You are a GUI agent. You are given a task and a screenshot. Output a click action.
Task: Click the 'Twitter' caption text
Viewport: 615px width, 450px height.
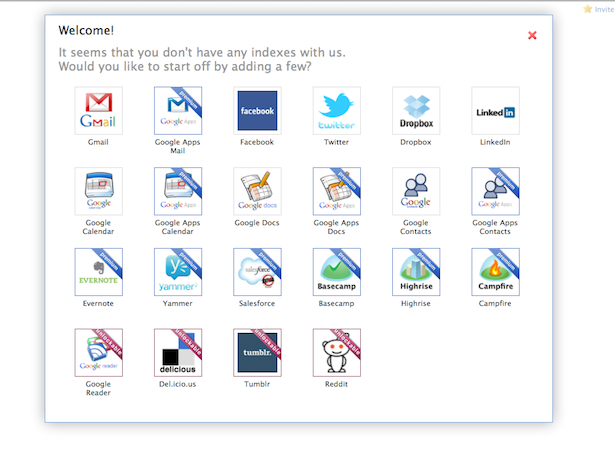pos(336,142)
